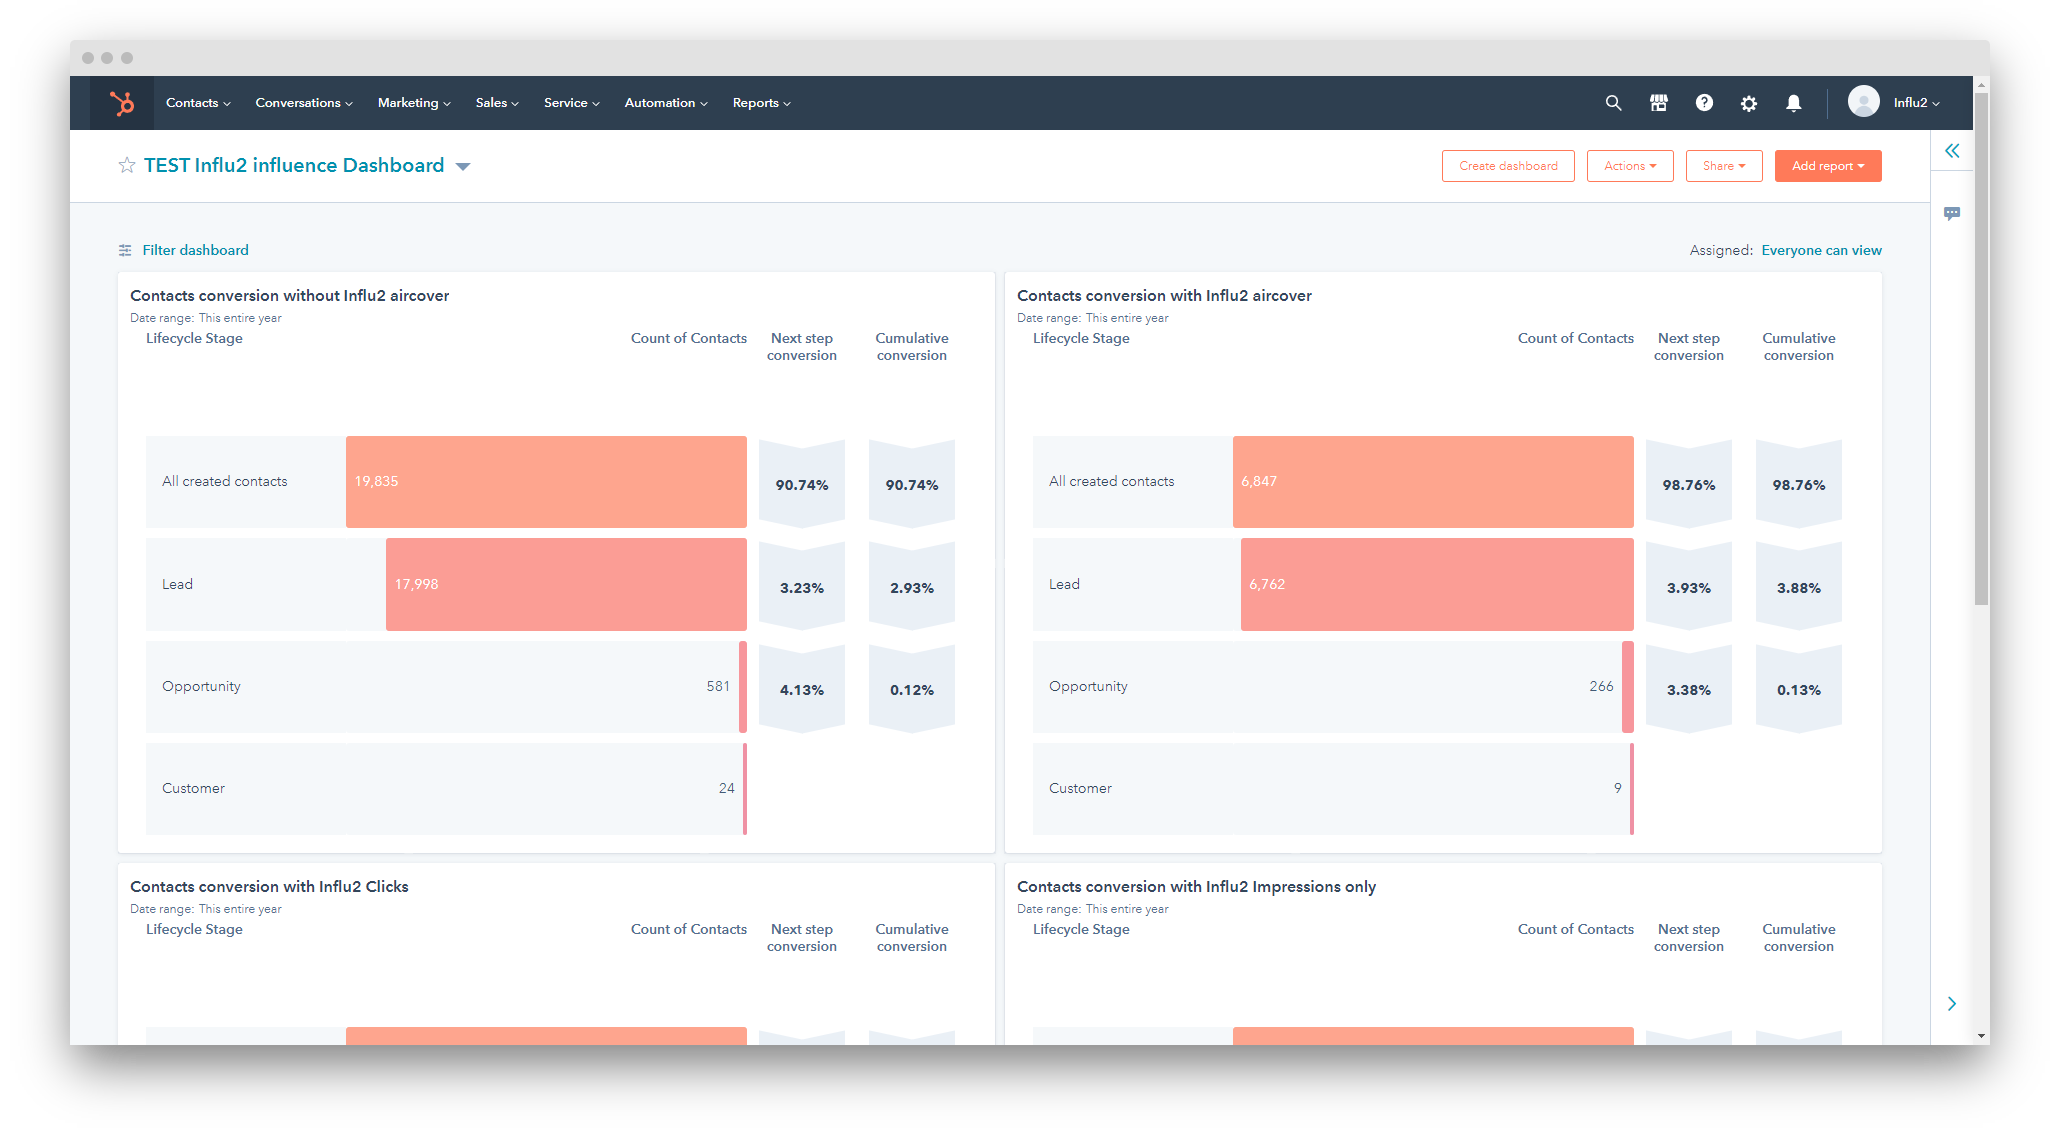Open the Reports menu
This screenshot has width=2060, height=1145.
pos(760,102)
